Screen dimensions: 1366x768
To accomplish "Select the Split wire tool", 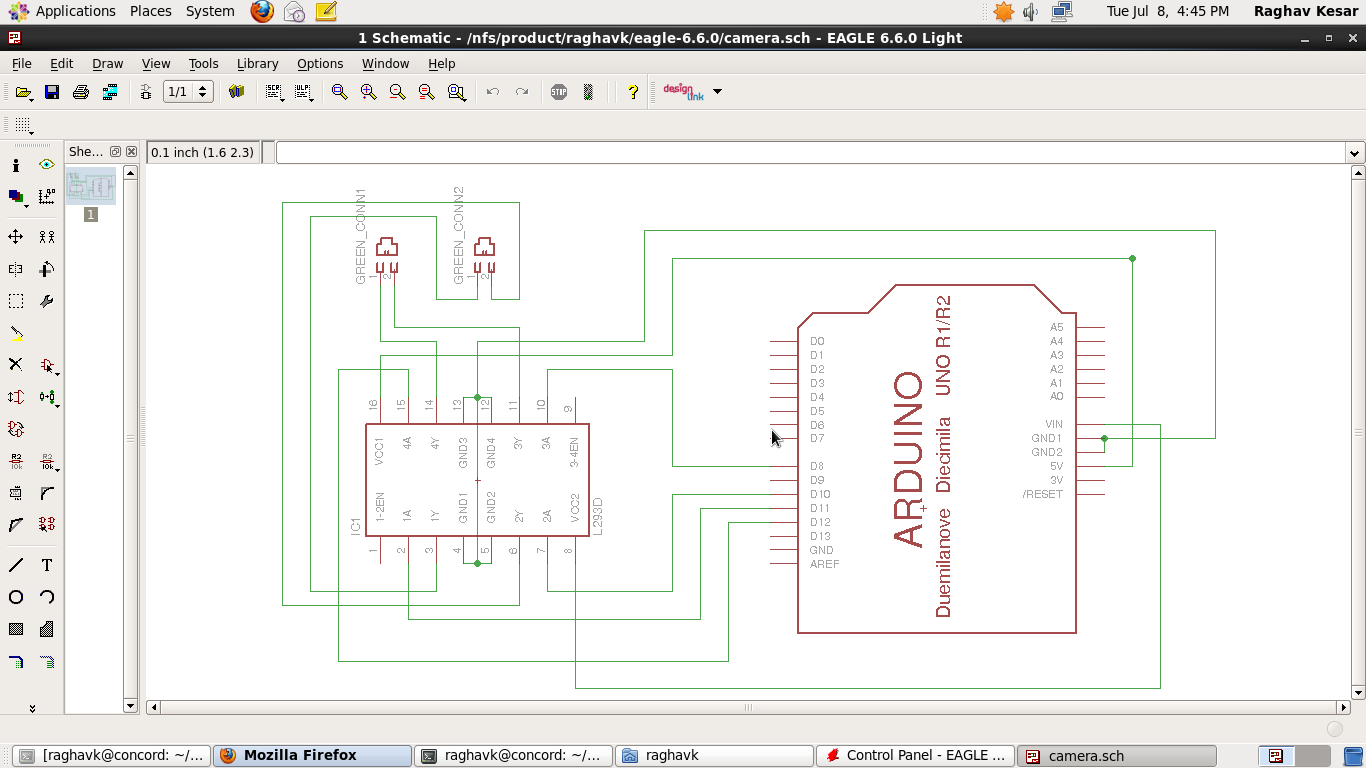I will coord(16,525).
